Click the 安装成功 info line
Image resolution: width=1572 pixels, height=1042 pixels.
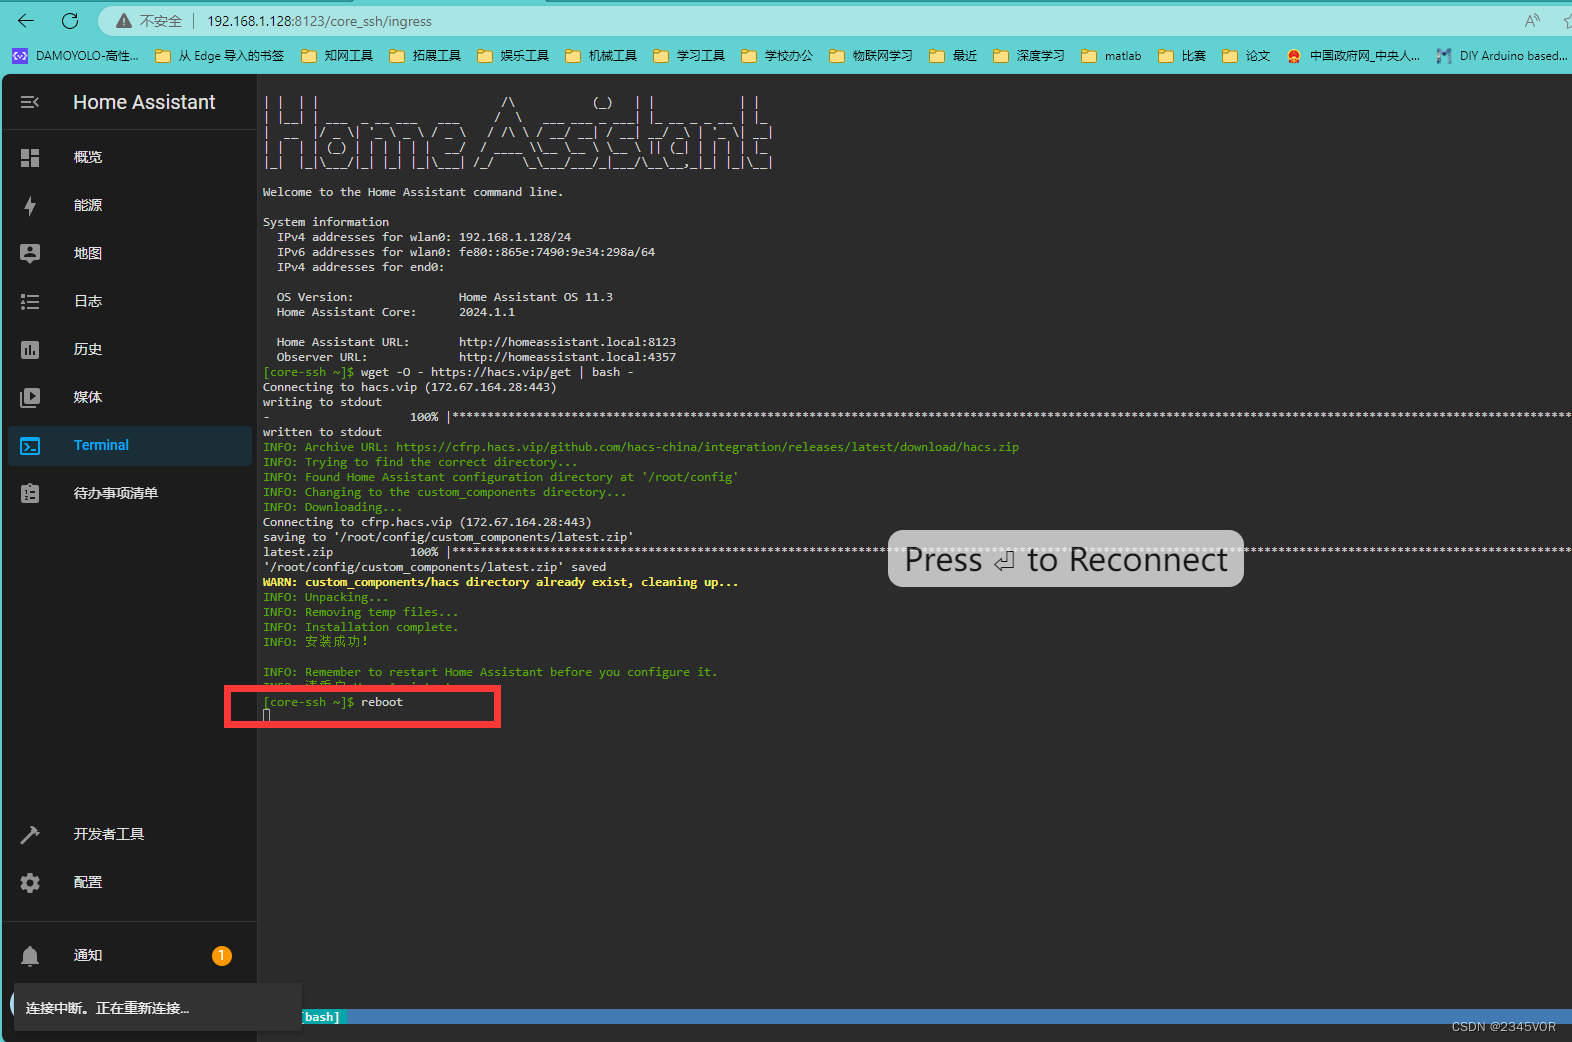[x=315, y=642]
